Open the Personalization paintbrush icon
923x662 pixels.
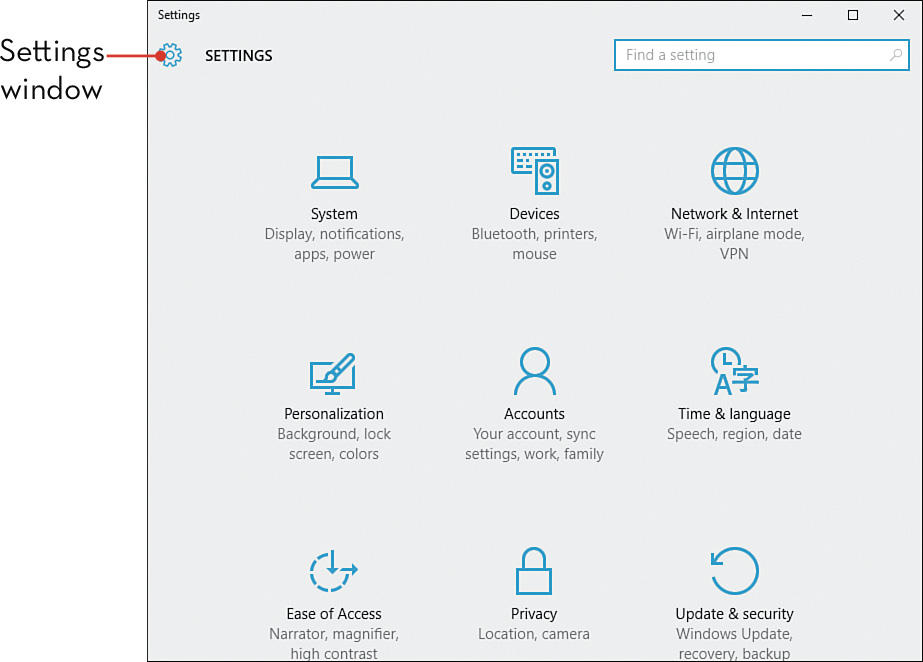[333, 374]
